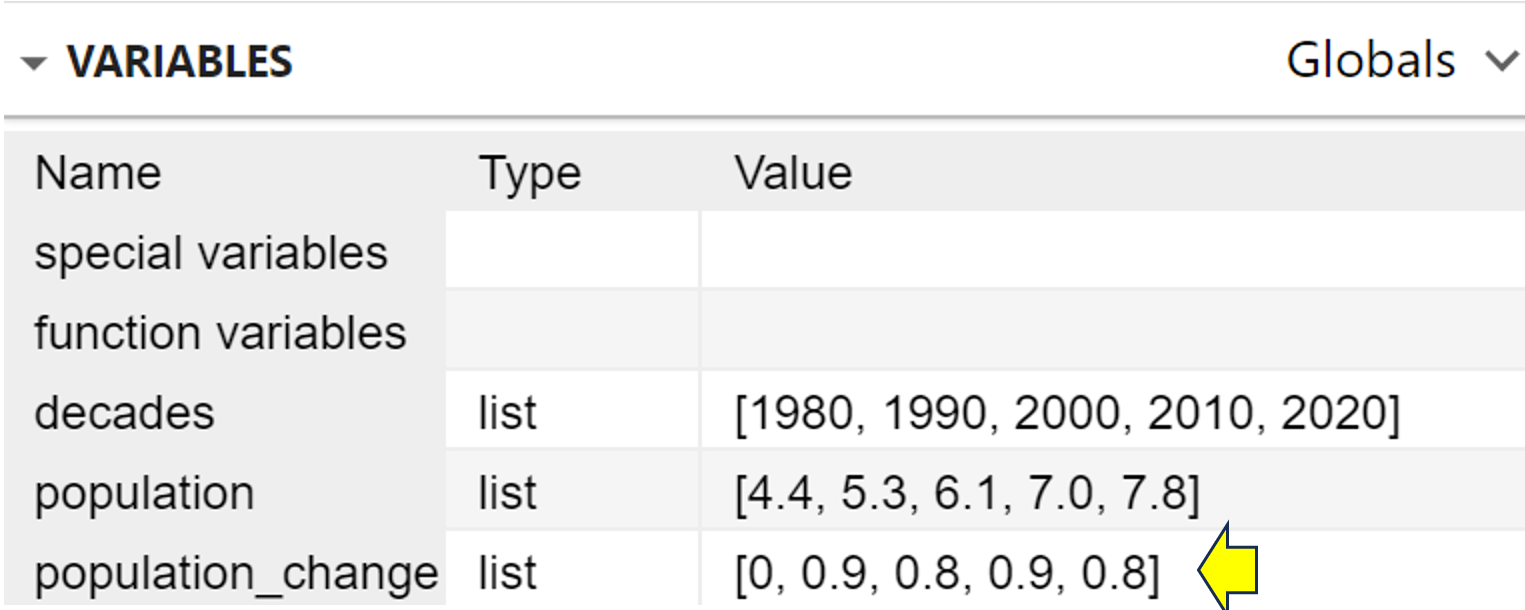1525x610 pixels.
Task: Click the Type column header
Action: click(528, 172)
